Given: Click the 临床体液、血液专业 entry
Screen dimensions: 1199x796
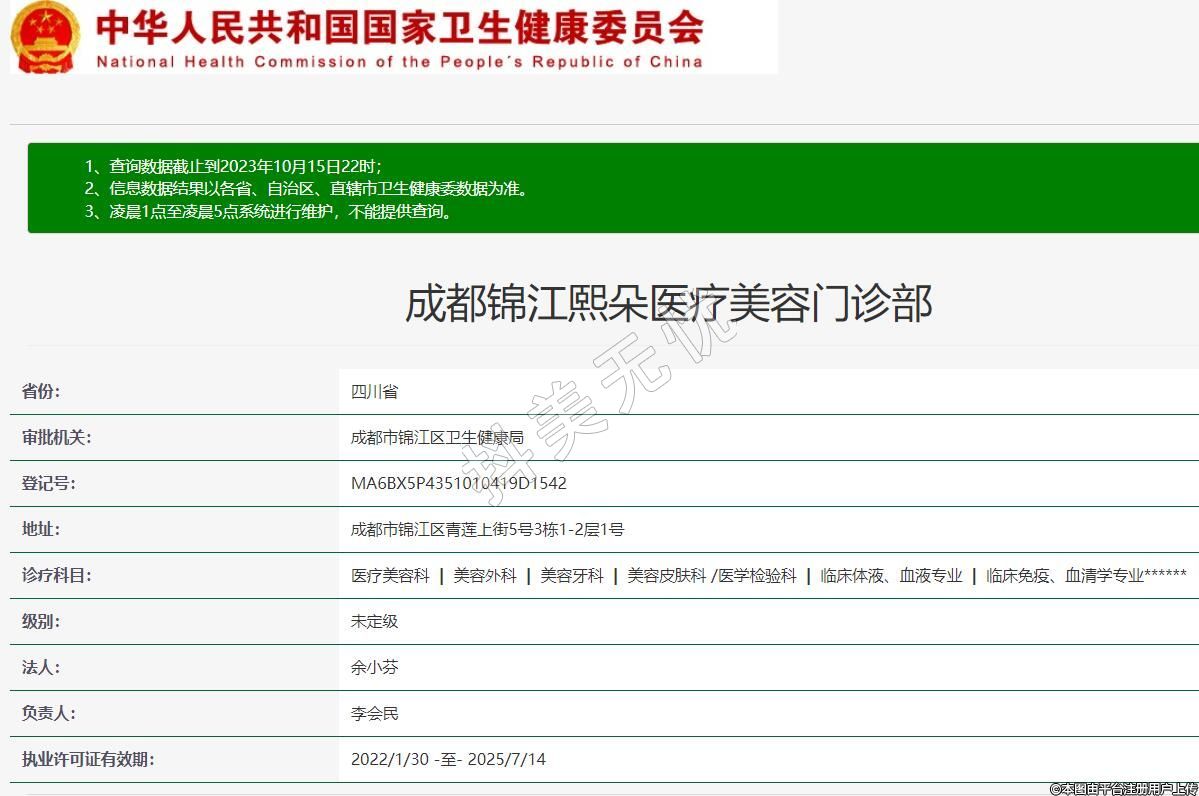Looking at the screenshot, I should (x=891, y=575).
